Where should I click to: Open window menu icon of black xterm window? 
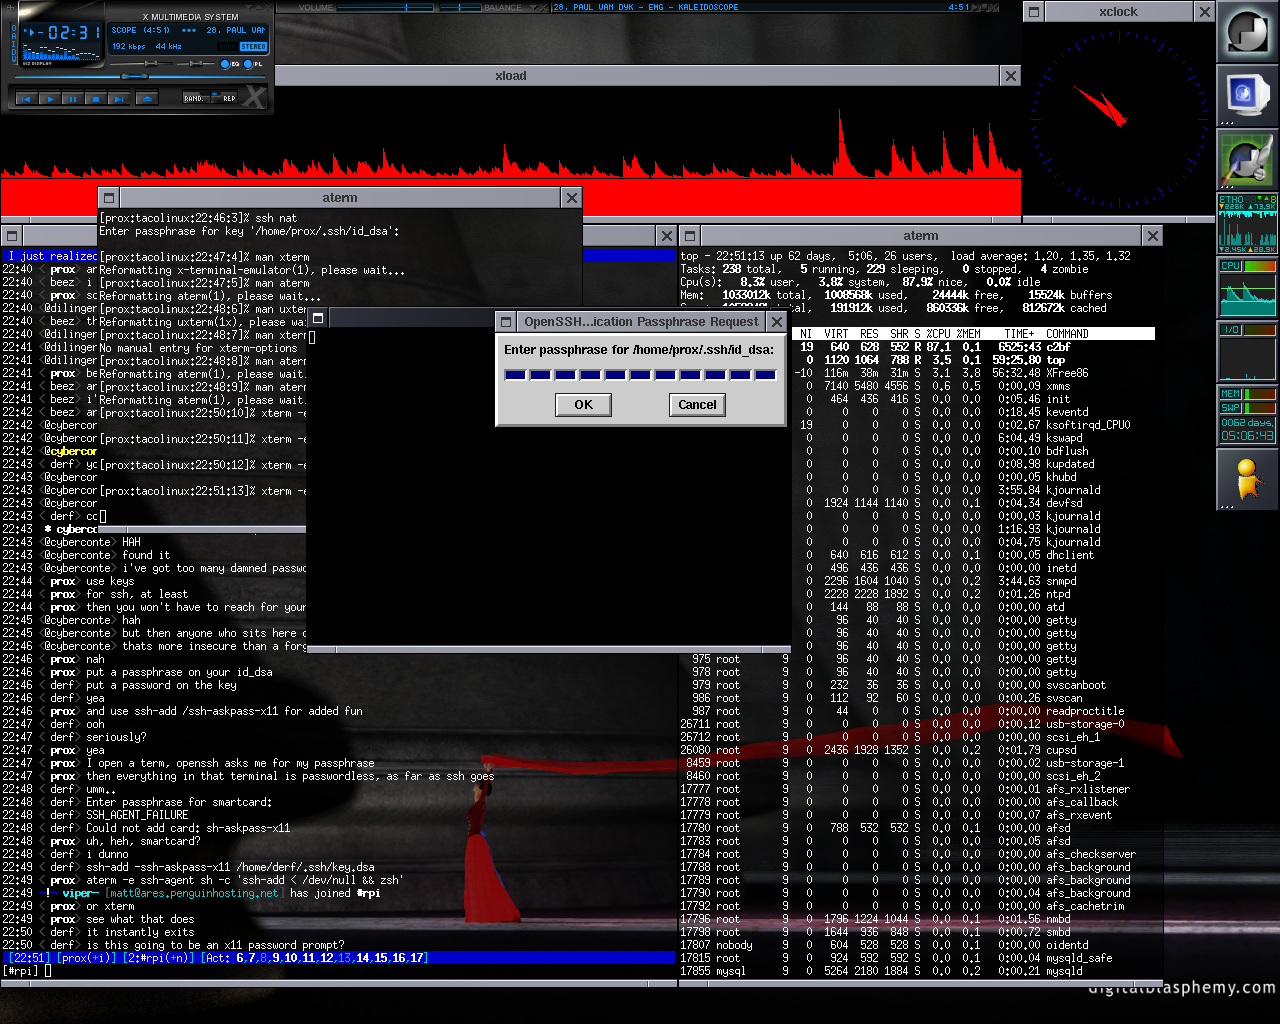click(x=318, y=318)
